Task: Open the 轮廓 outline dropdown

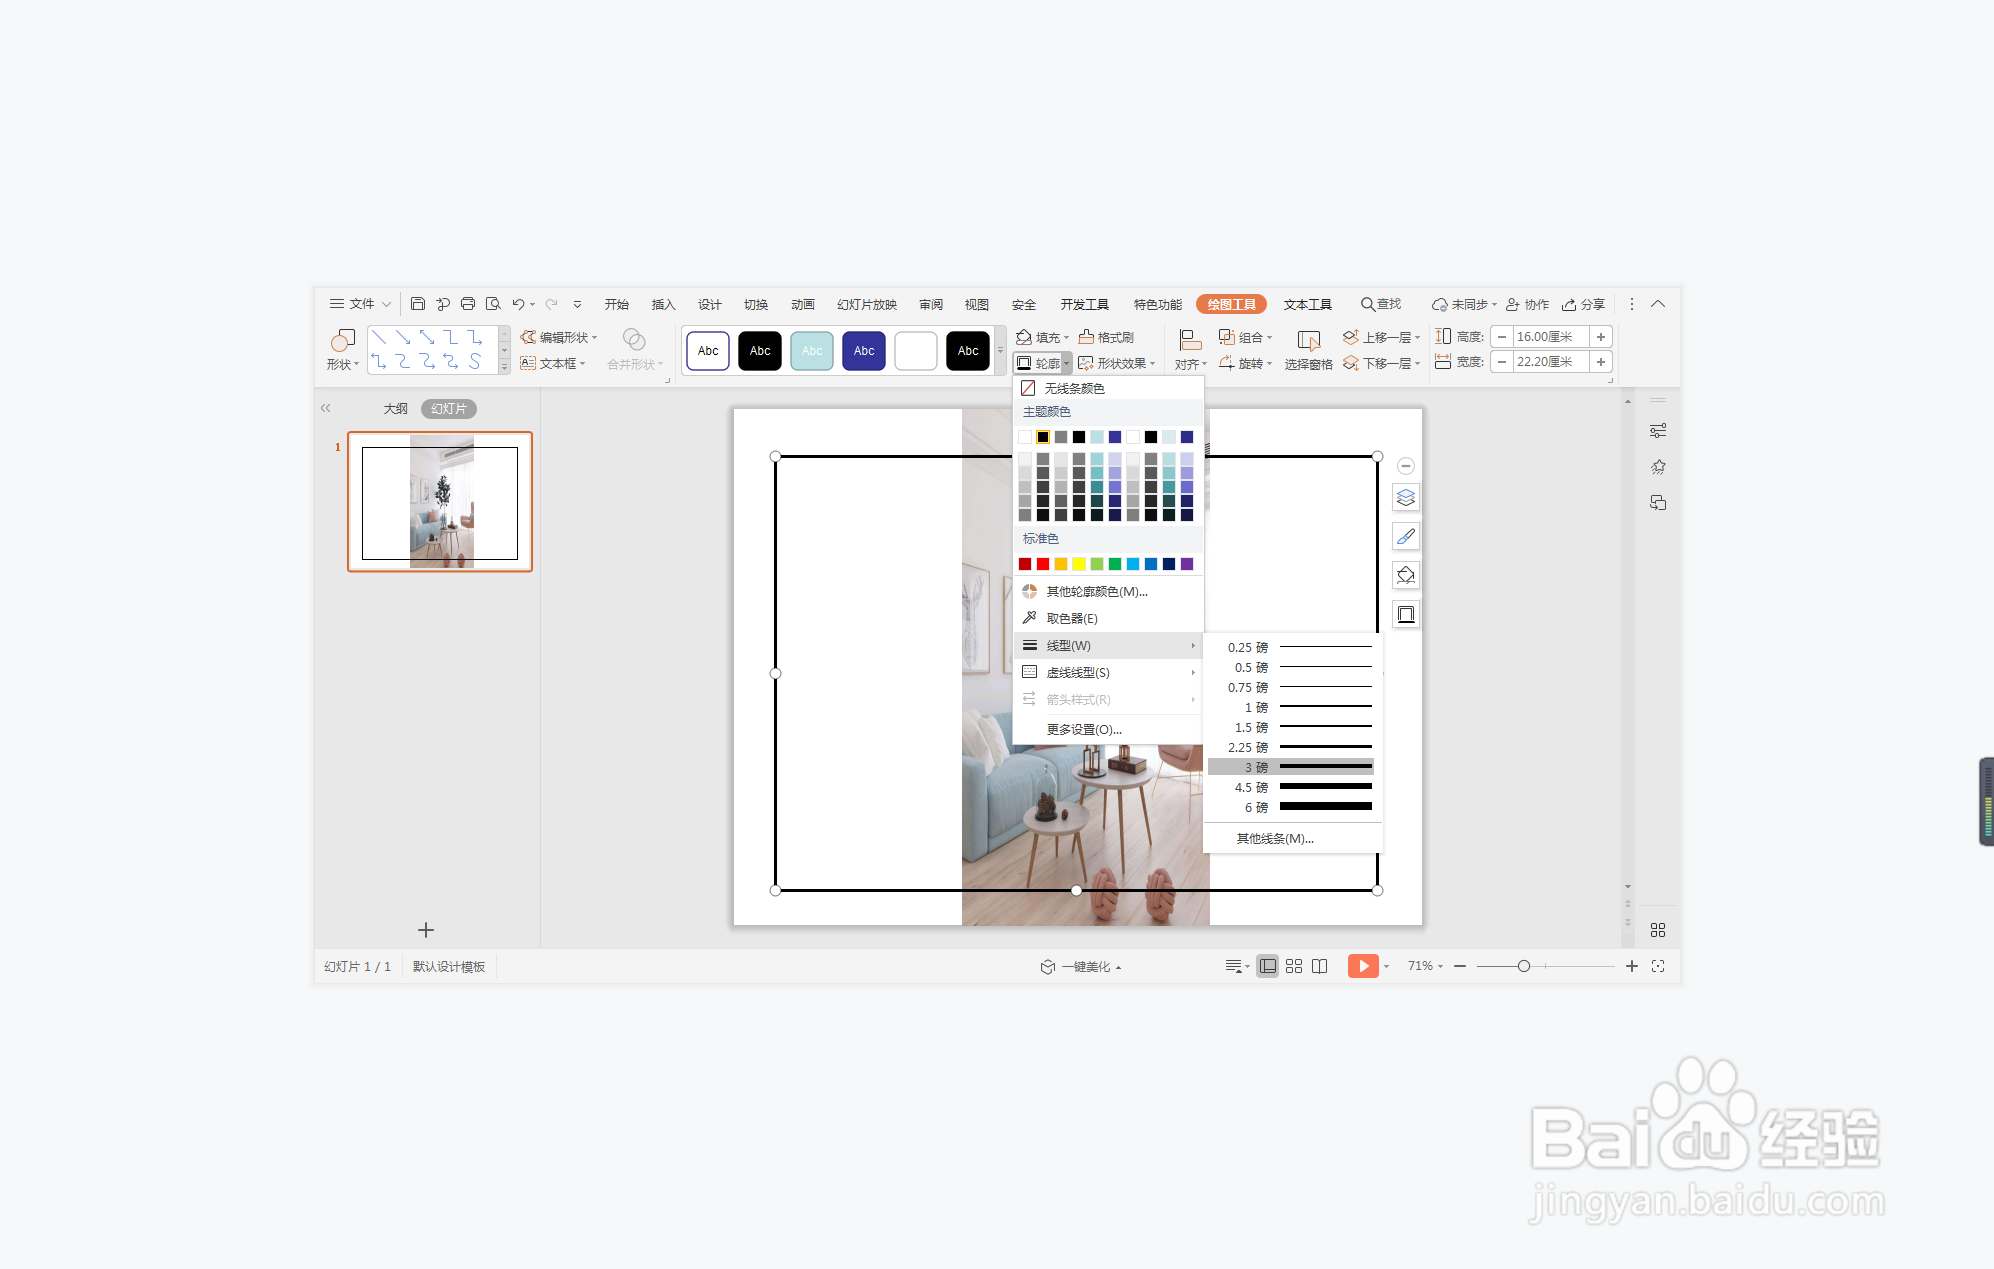Action: pos(1043,363)
